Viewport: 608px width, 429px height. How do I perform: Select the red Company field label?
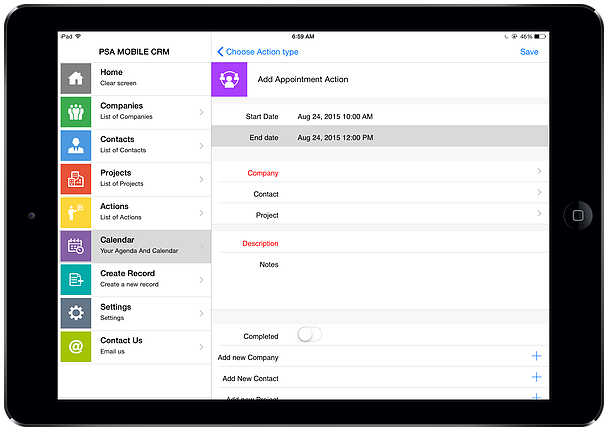pos(263,173)
